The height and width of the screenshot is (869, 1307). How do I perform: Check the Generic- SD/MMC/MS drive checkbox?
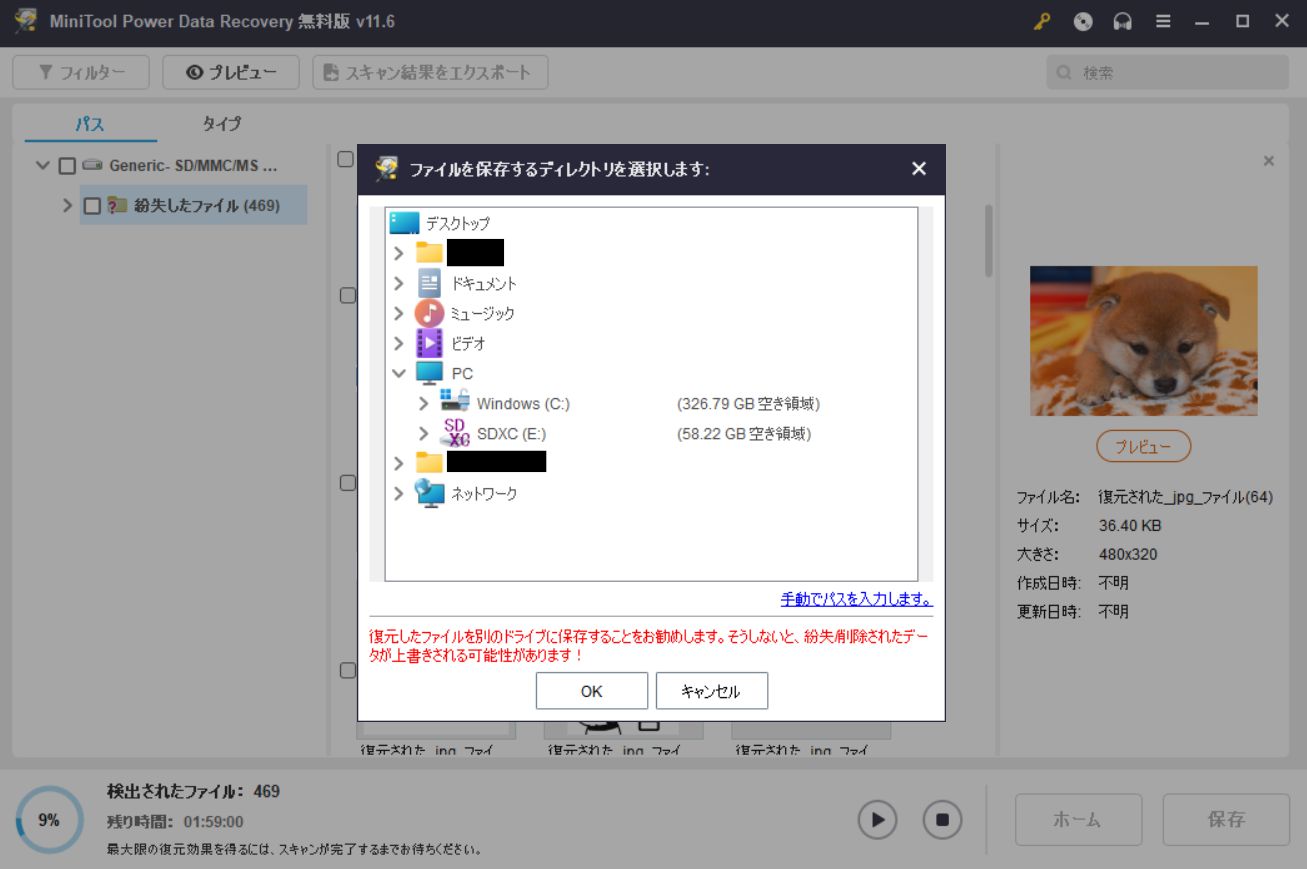(x=67, y=166)
